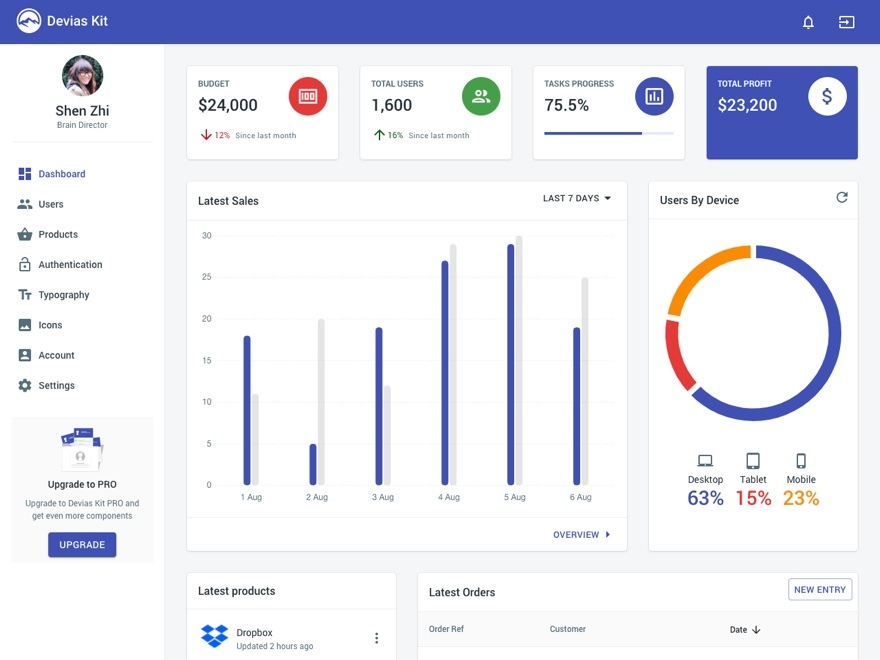
Task: Click the sign out icon in header
Action: point(846,22)
